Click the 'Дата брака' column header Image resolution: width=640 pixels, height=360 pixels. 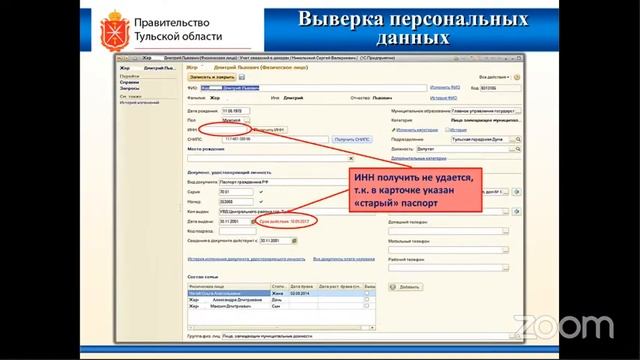point(303,287)
